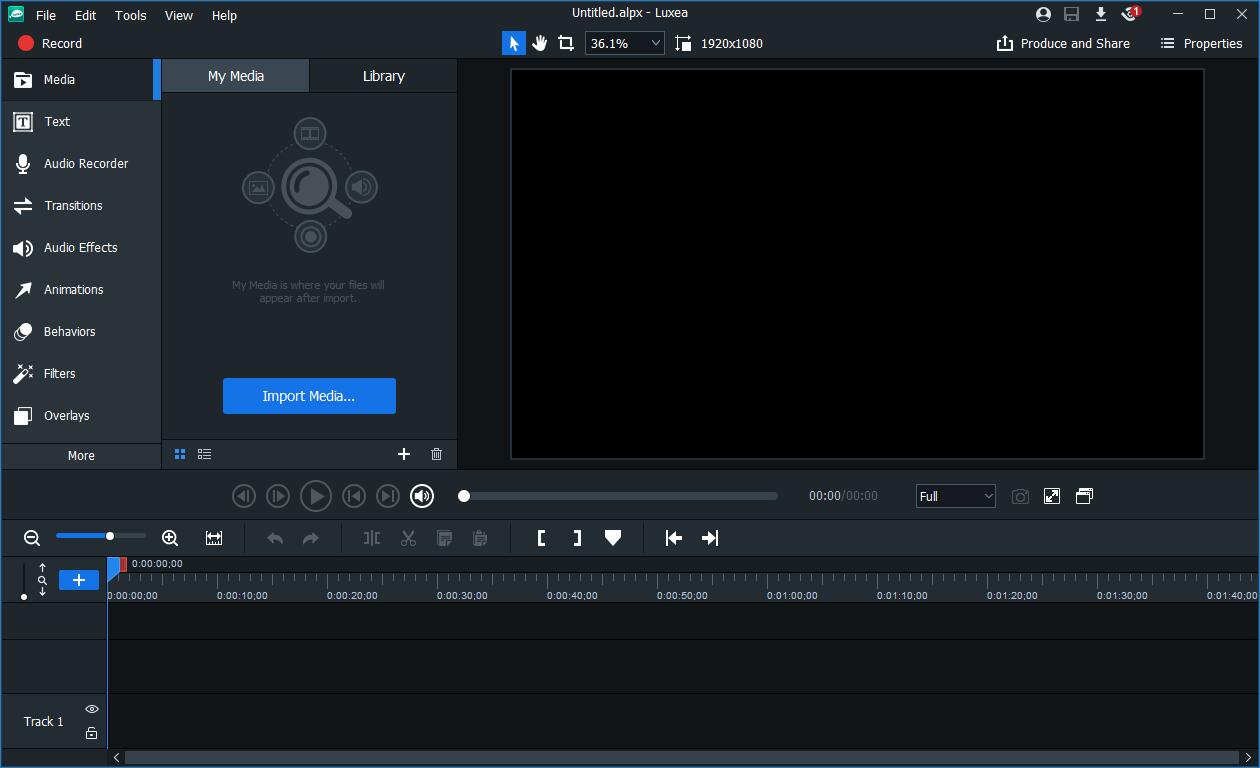
Task: Expand the sidebar with More
Action: click(81, 455)
